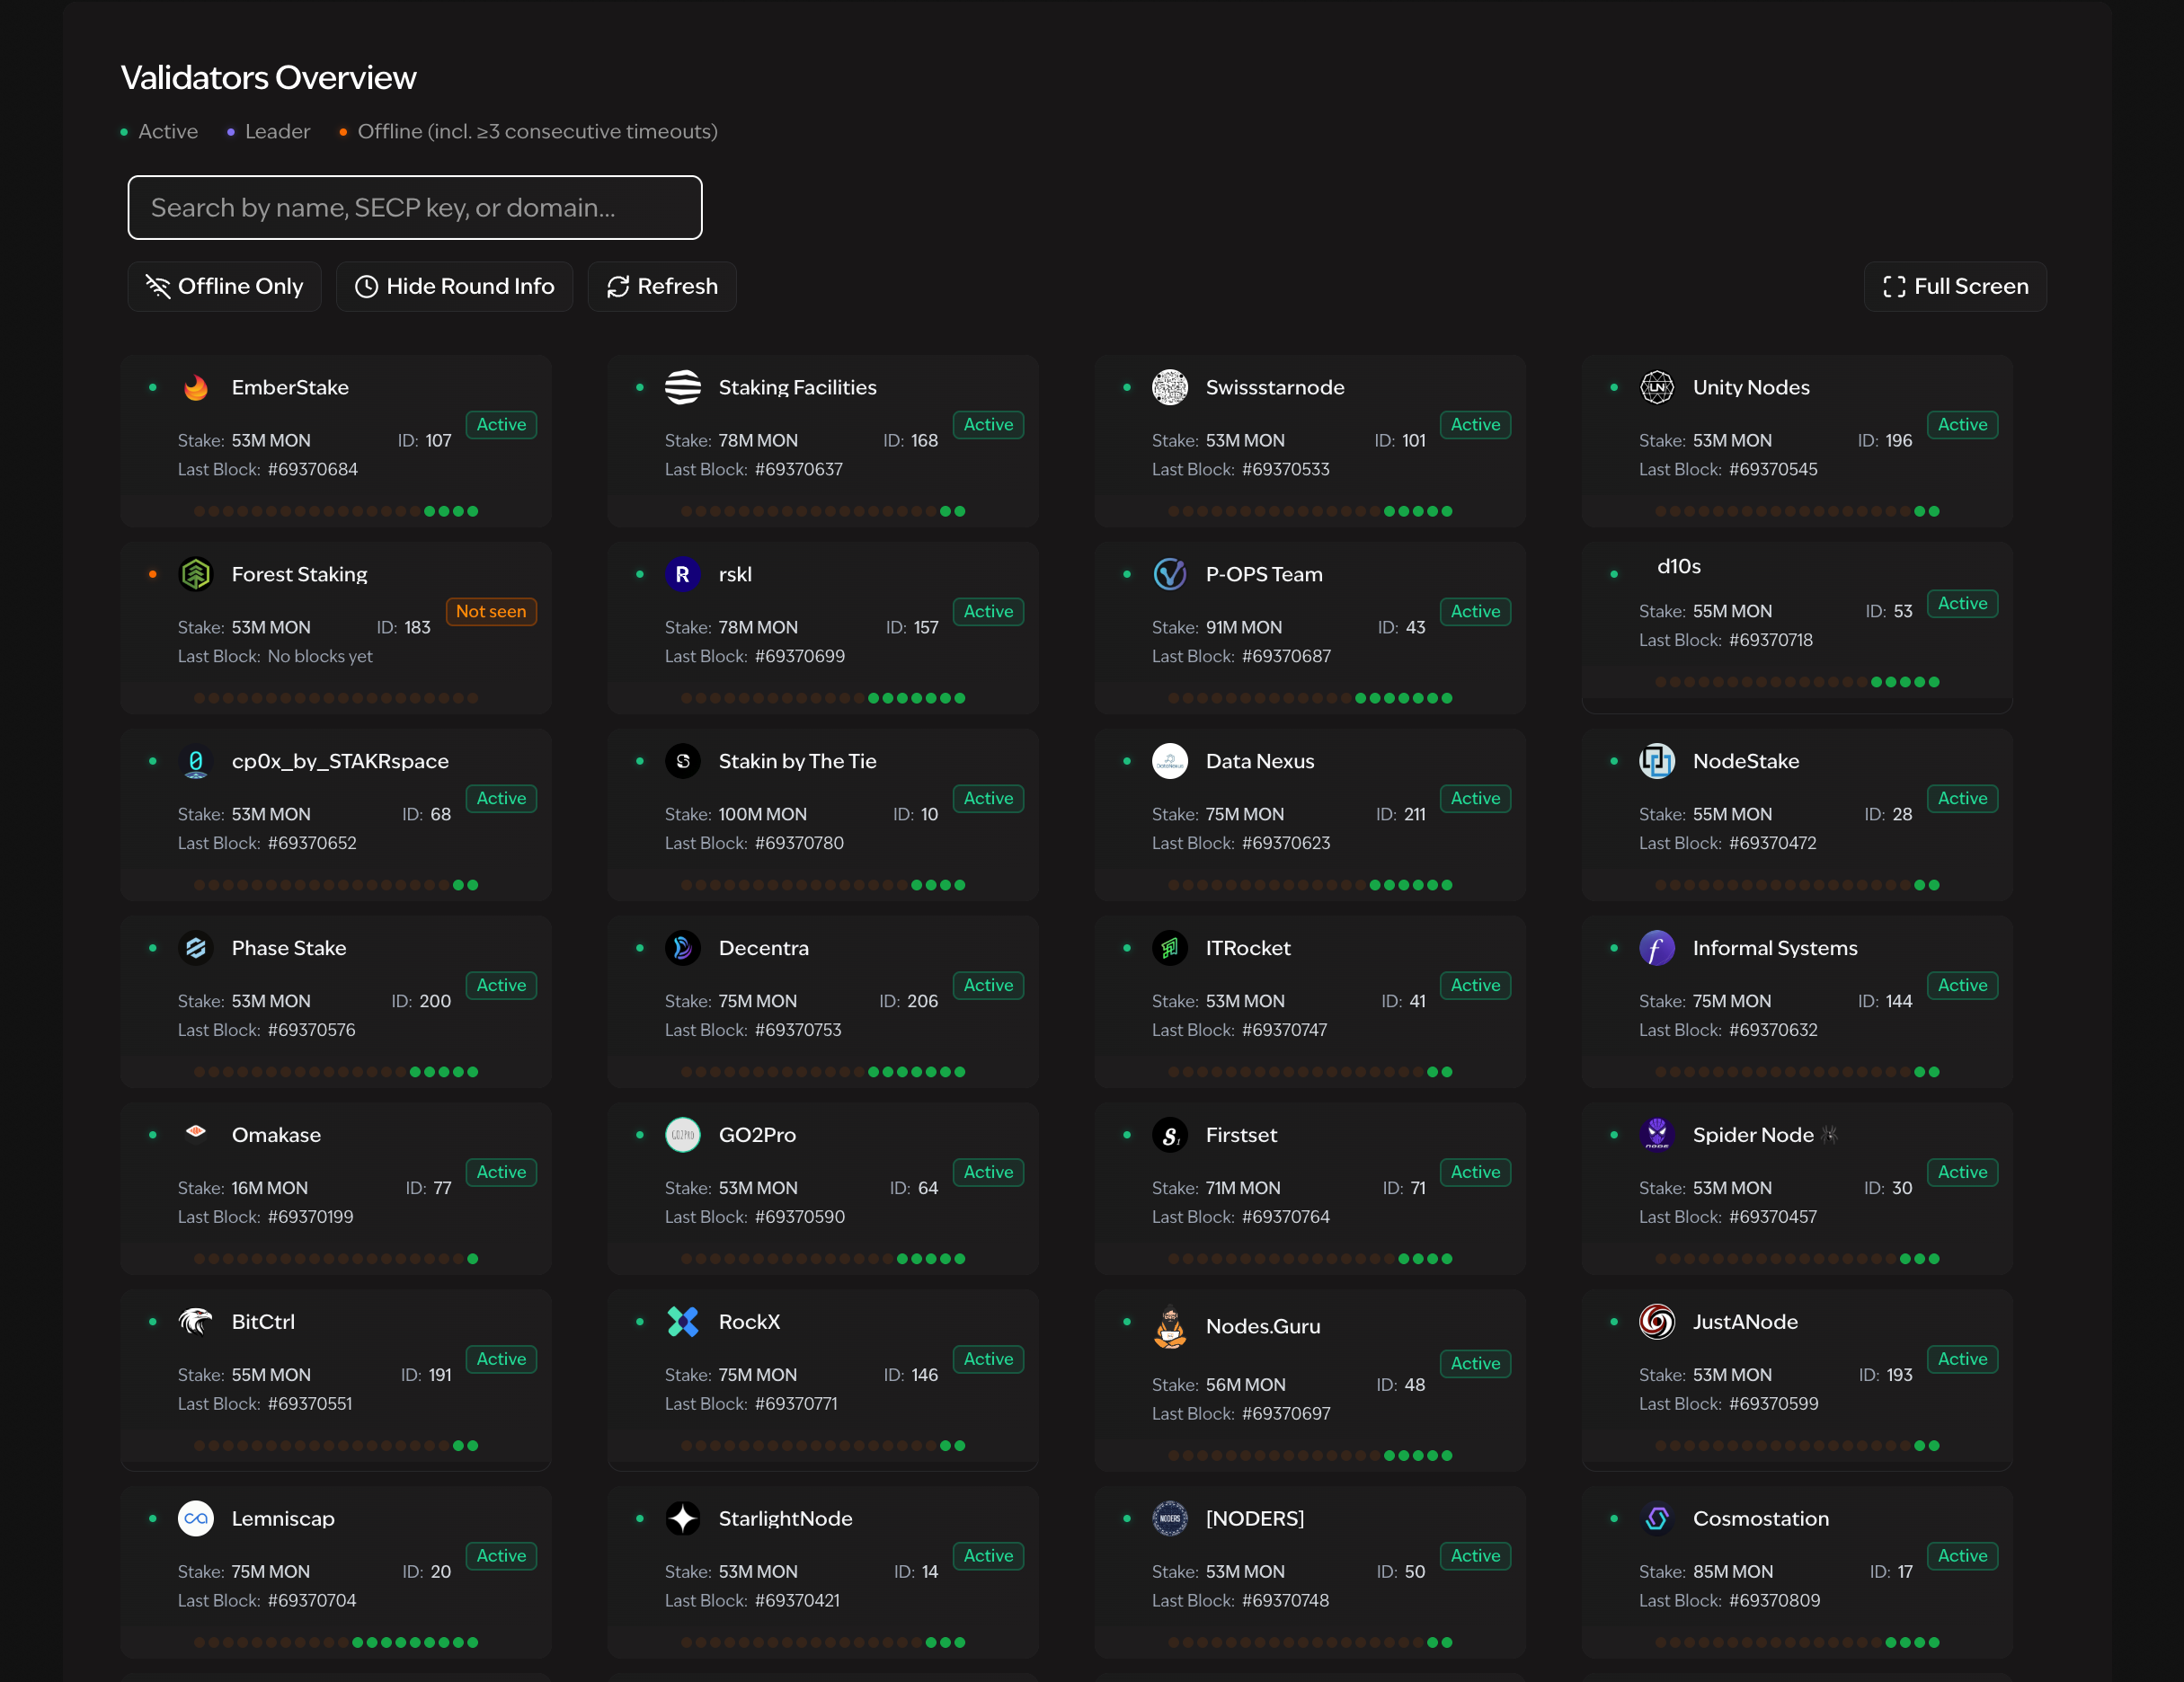Screen dimensions: 2184x1682
Task: Click the JustANode swirl logo
Action: pyautogui.click(x=1657, y=1322)
